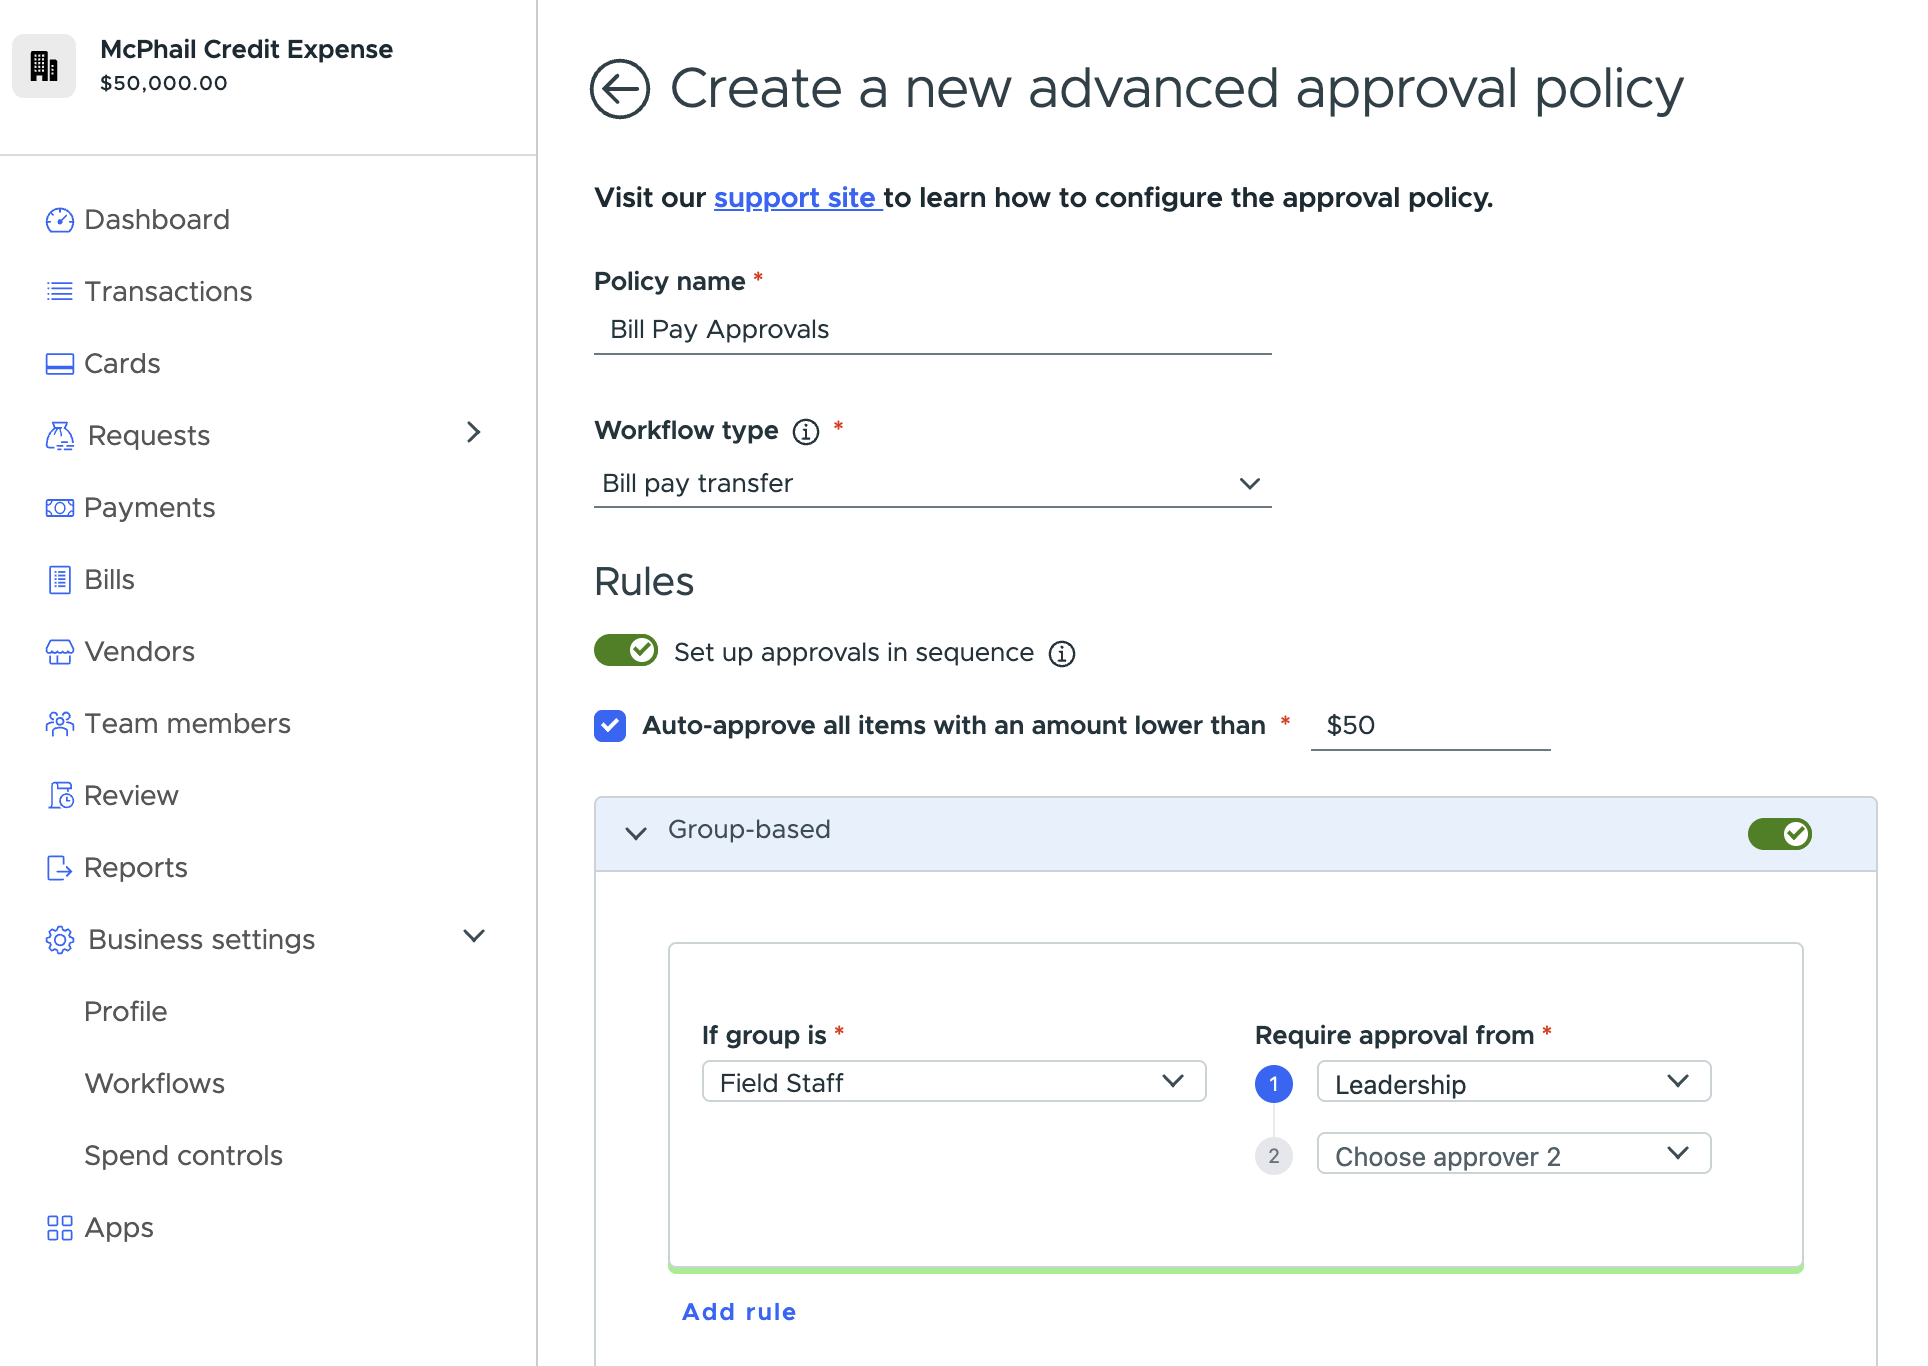The image size is (1928, 1366).
Task: Click the Workflow type info icon
Action: click(806, 432)
